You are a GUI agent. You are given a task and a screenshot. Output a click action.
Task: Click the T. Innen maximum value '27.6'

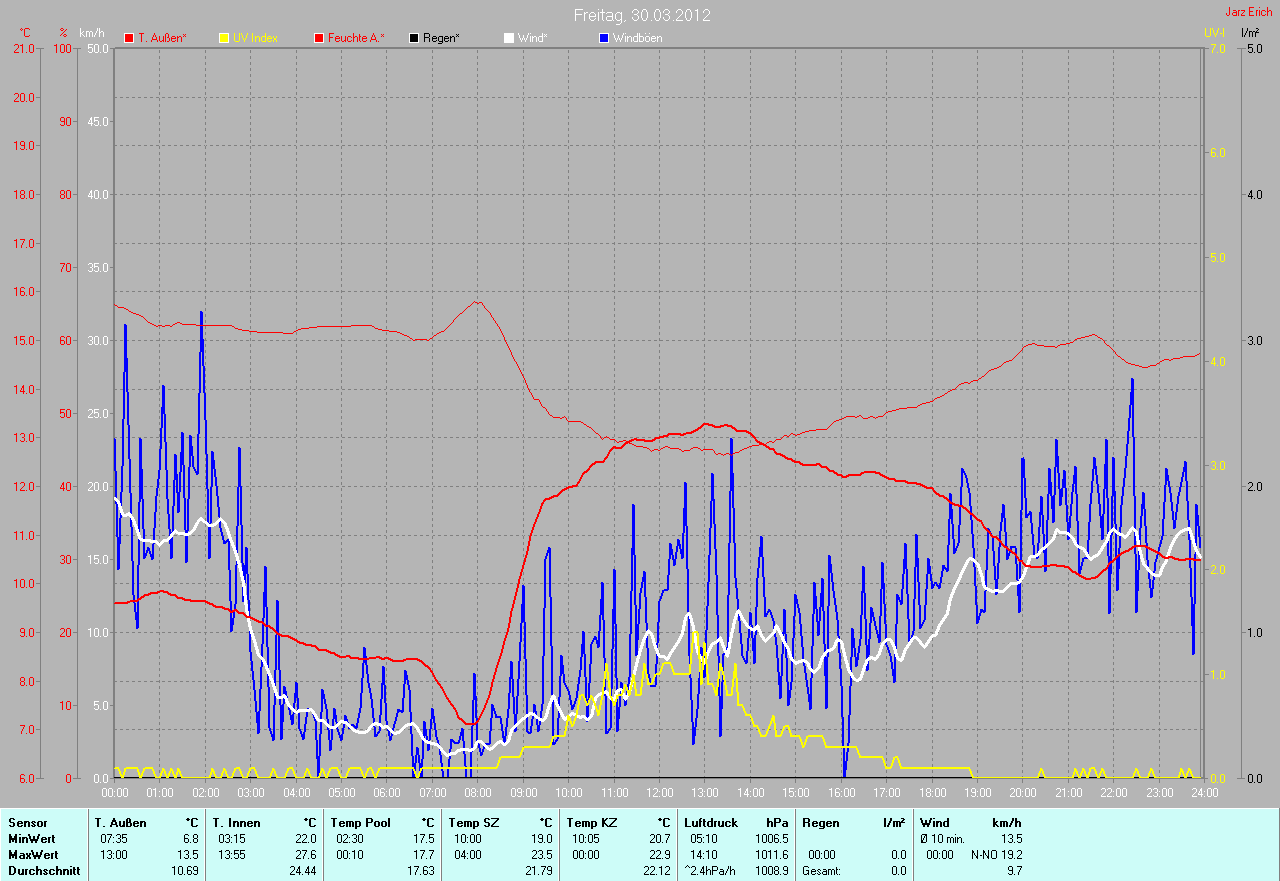305,855
